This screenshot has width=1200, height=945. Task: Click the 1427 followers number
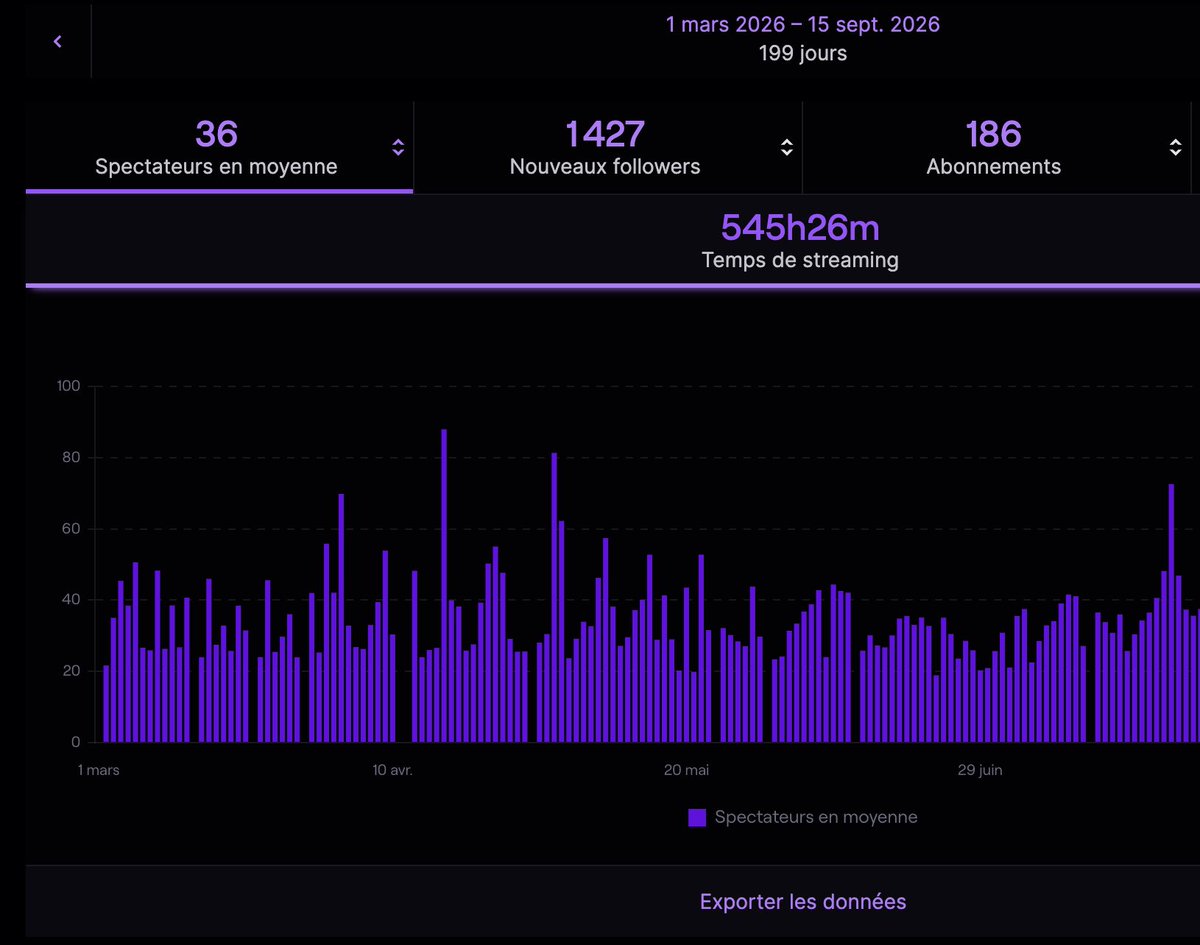tap(605, 134)
